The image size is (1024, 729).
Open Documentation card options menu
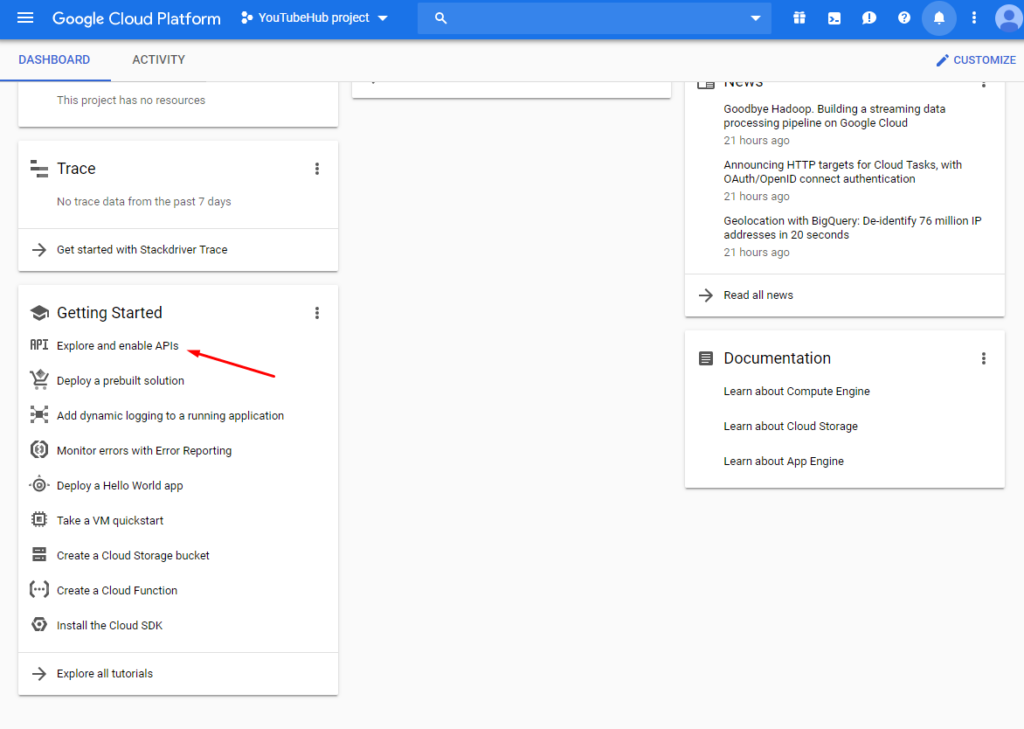(984, 358)
